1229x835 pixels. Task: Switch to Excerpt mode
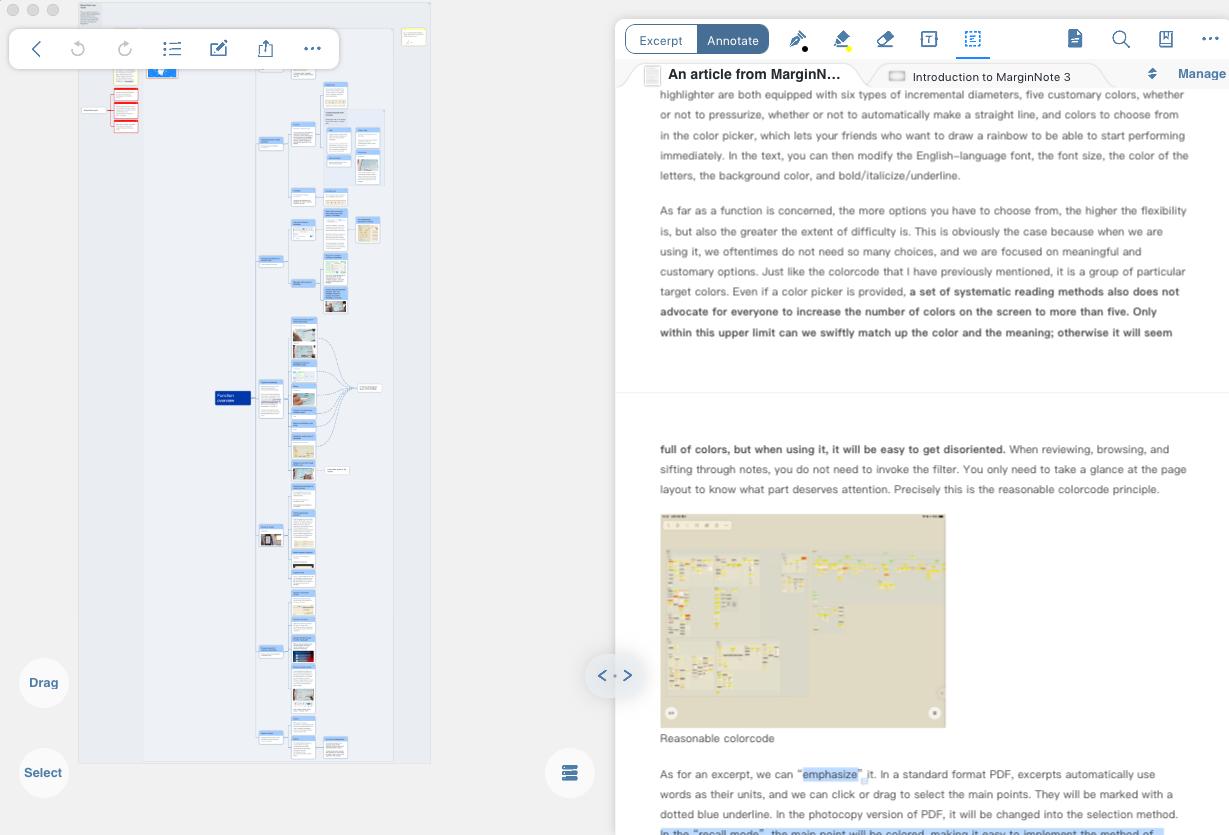tap(661, 40)
